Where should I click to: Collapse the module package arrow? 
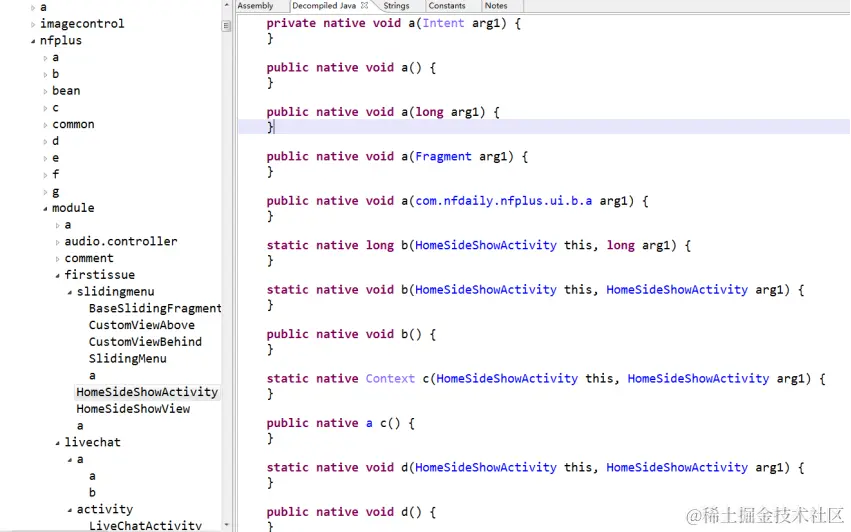(x=45, y=208)
